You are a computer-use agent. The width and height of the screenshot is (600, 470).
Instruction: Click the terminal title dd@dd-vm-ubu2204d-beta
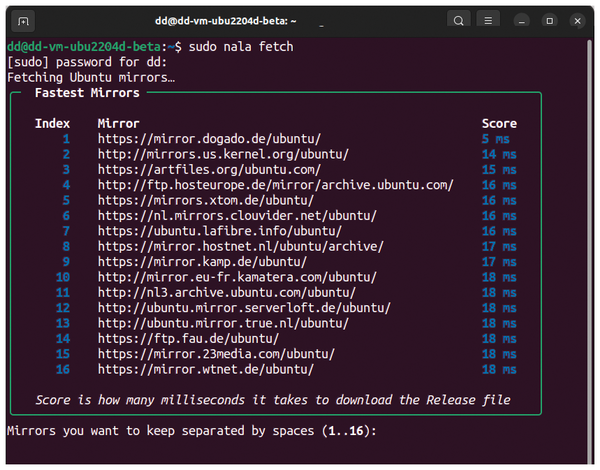[x=225, y=21]
